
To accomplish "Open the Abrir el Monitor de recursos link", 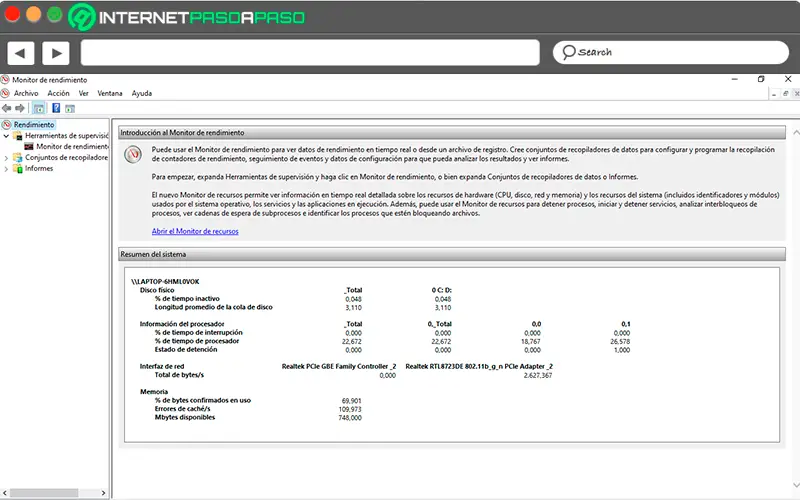I will click(195, 231).
